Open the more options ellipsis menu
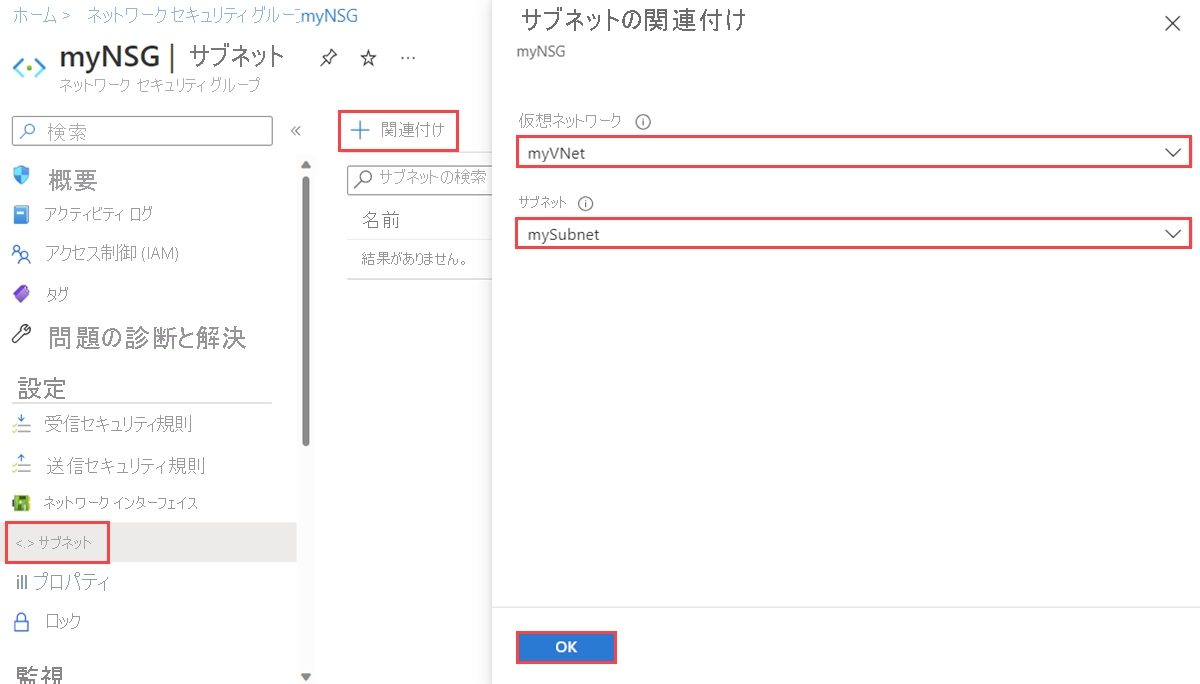The width and height of the screenshot is (1200, 684). 407,59
